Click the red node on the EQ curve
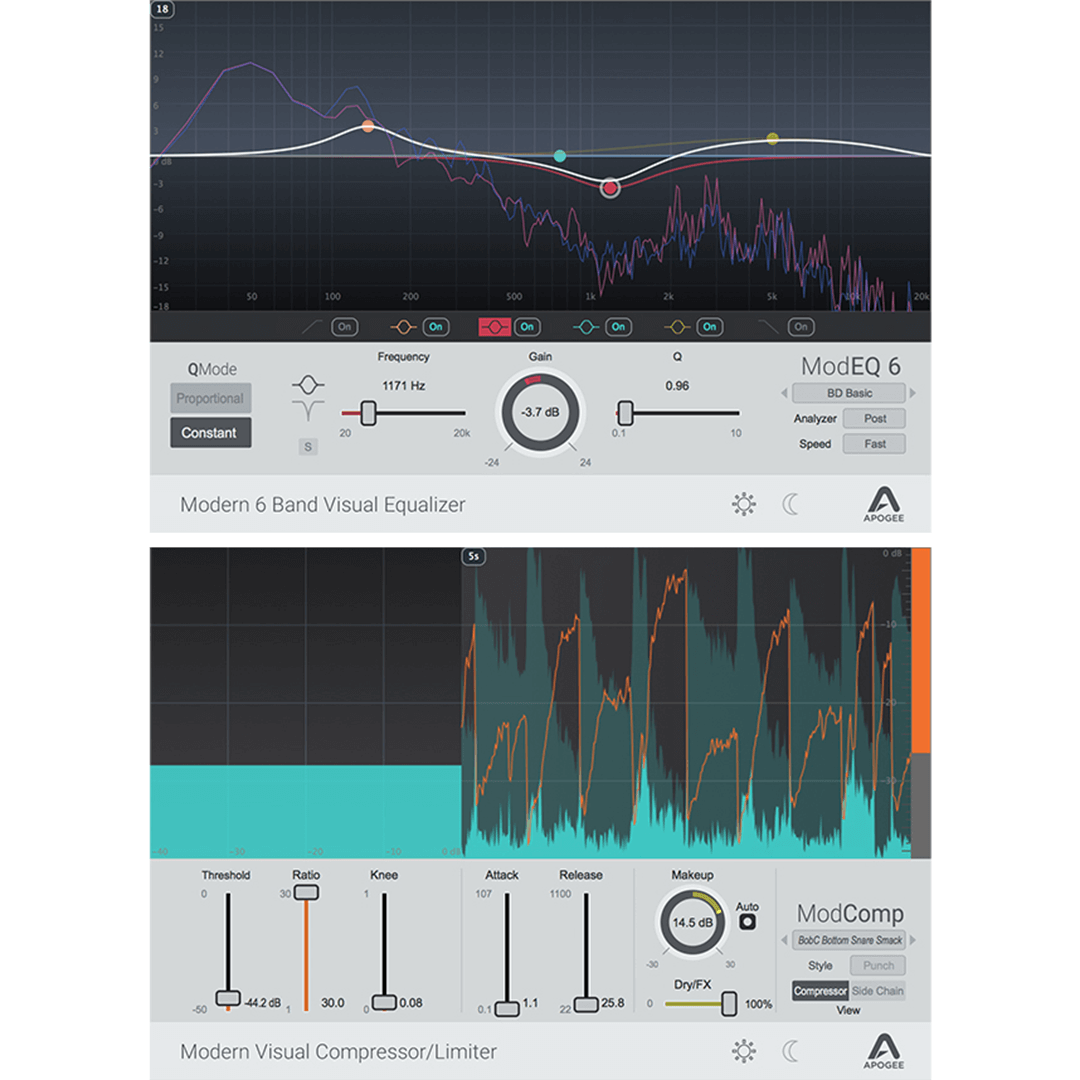This screenshot has width=1080, height=1080. (x=610, y=187)
